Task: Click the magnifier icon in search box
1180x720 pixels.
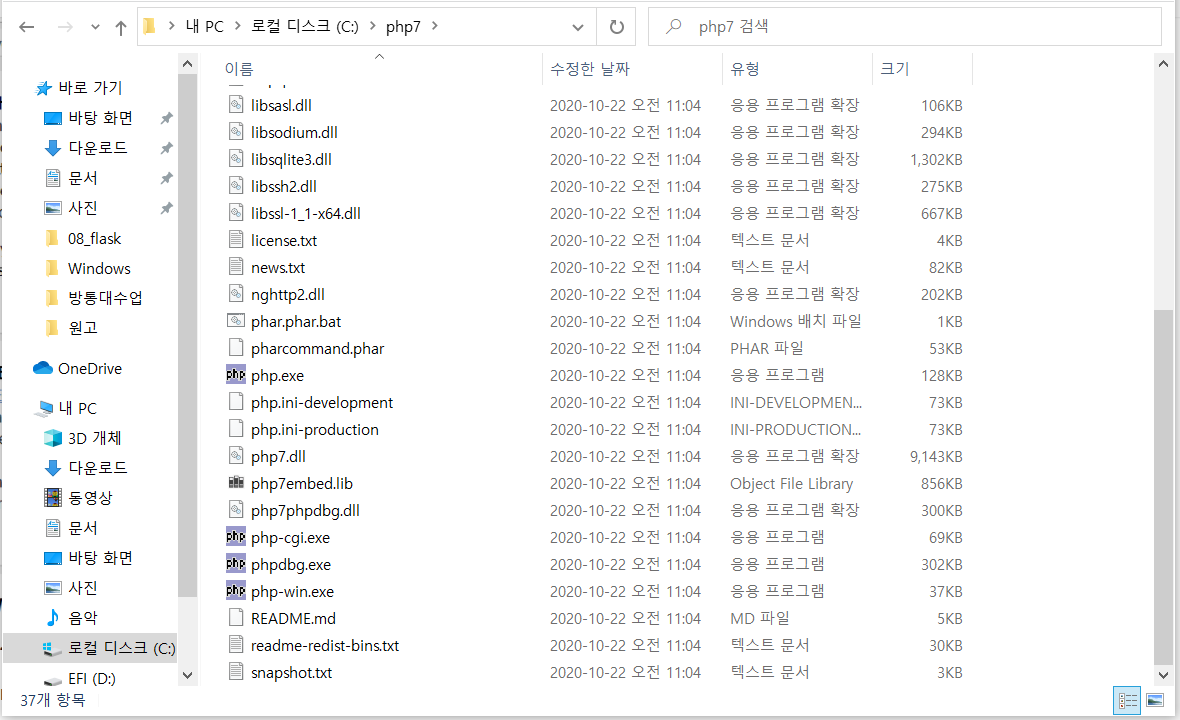Action: click(674, 26)
